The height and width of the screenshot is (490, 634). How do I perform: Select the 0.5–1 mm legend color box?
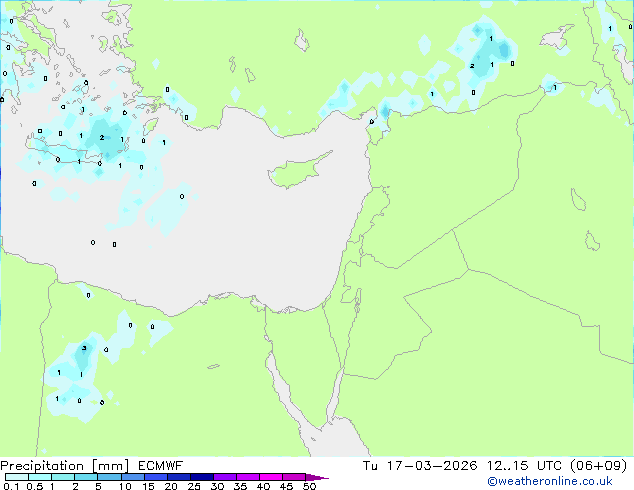tap(40, 477)
